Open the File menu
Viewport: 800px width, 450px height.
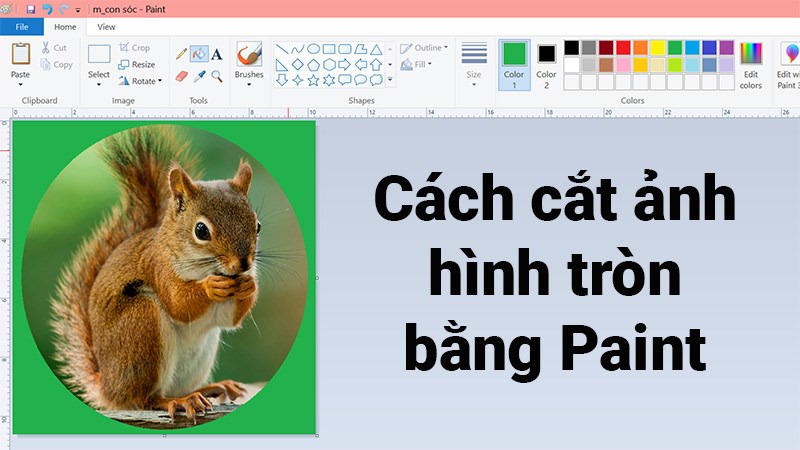[x=22, y=27]
